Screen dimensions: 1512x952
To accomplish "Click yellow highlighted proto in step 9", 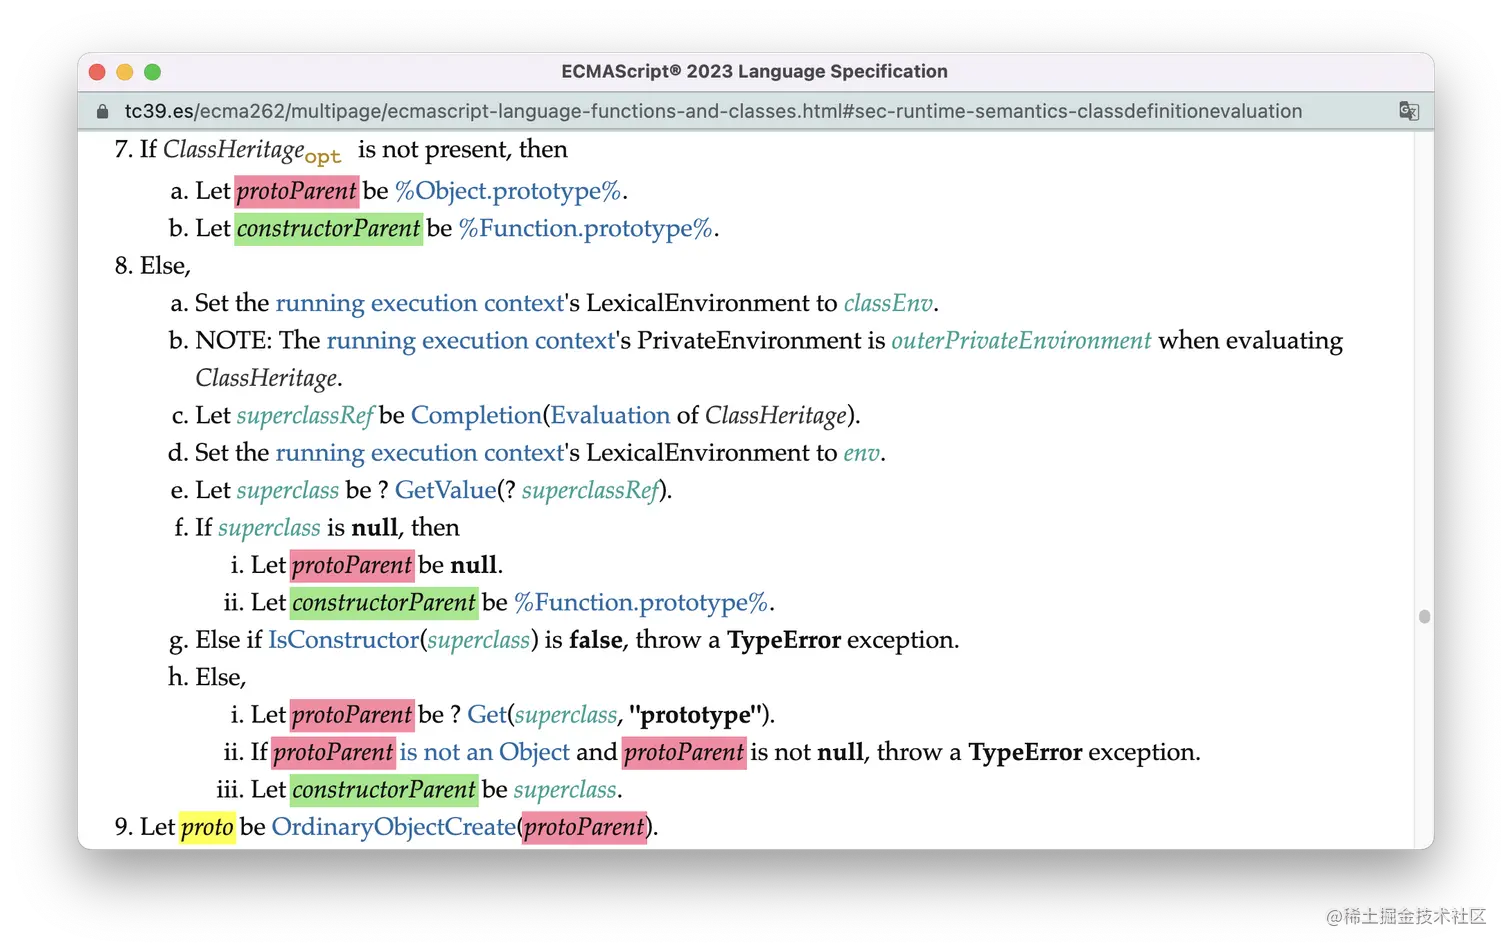I will tap(207, 828).
